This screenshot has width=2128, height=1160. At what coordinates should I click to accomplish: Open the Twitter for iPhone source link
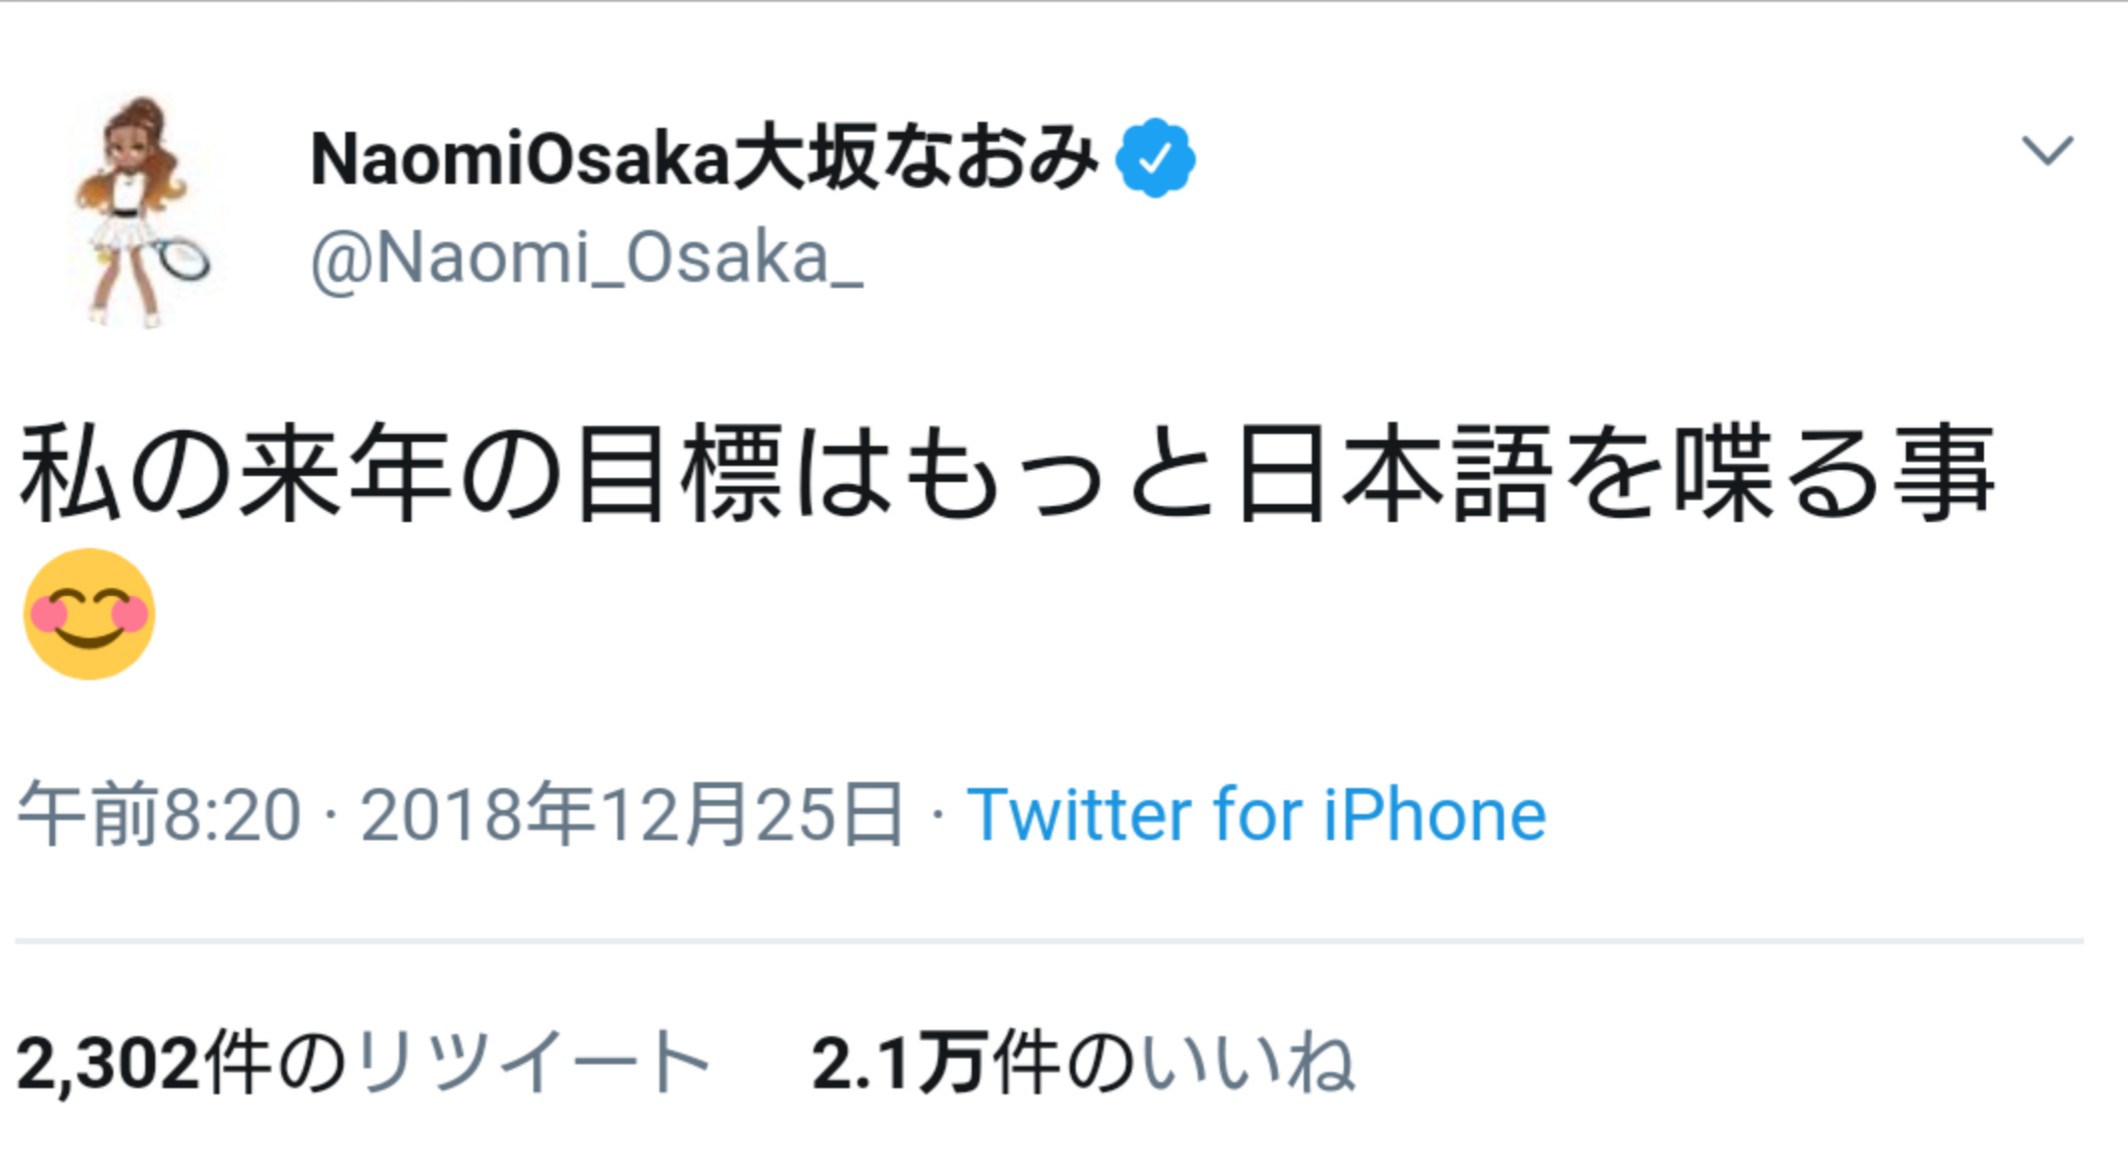click(1256, 815)
